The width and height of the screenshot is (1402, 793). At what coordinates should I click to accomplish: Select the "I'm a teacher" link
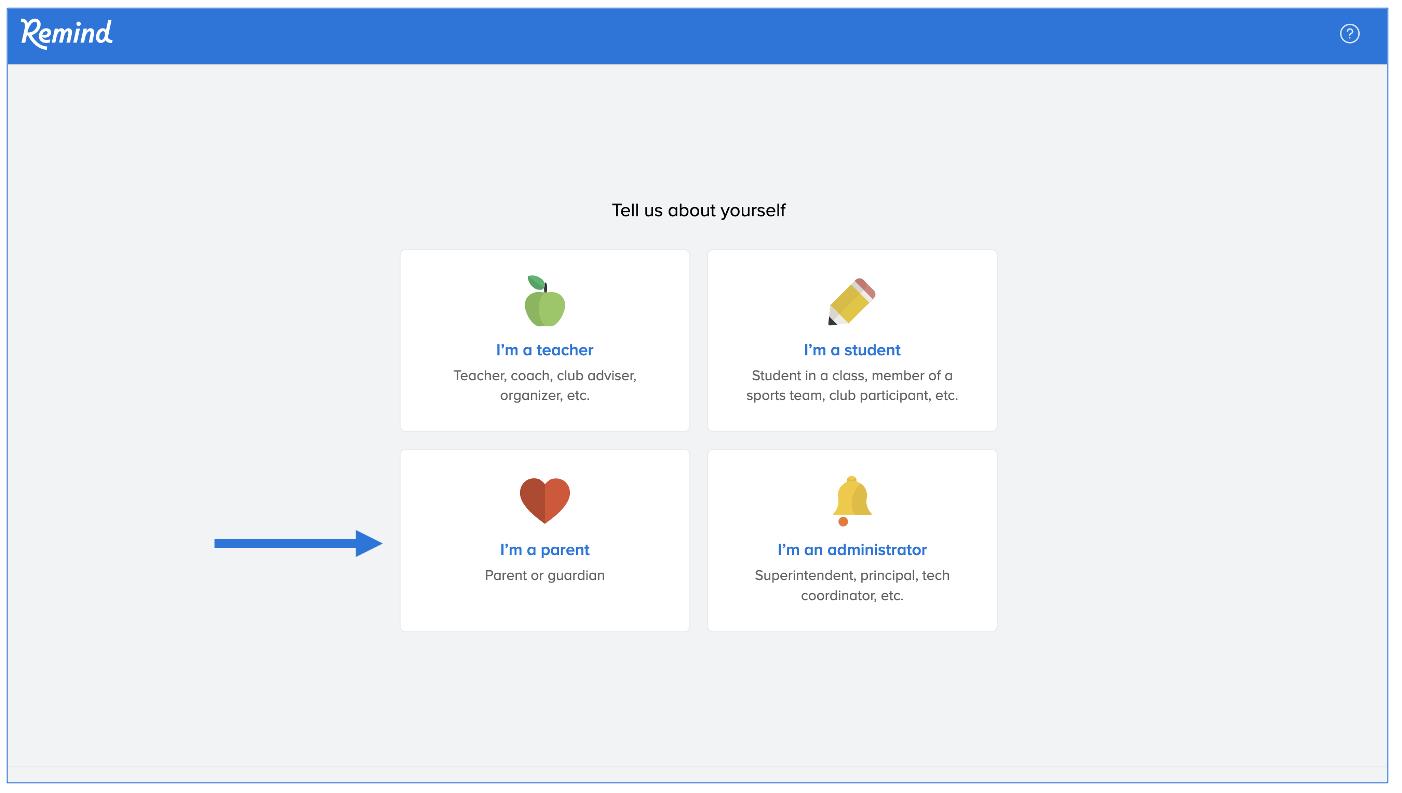coord(545,350)
